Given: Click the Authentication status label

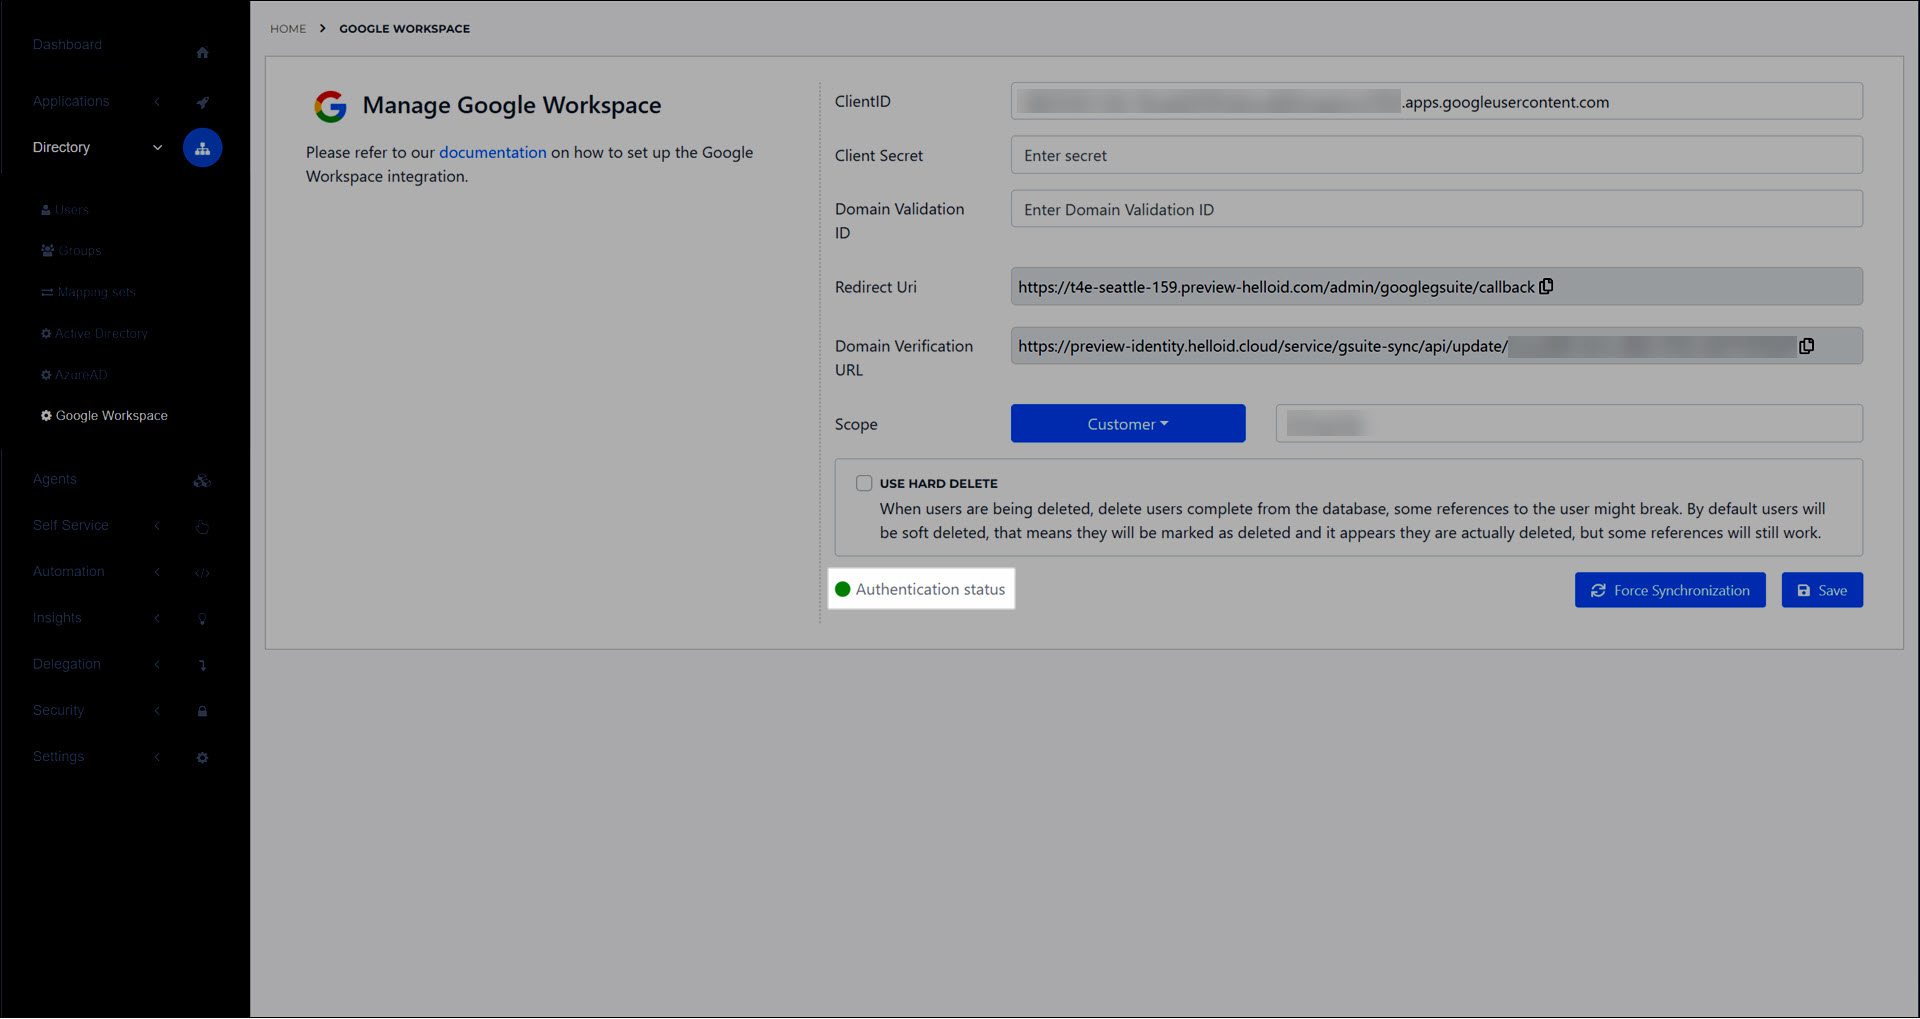Looking at the screenshot, I should pos(930,590).
